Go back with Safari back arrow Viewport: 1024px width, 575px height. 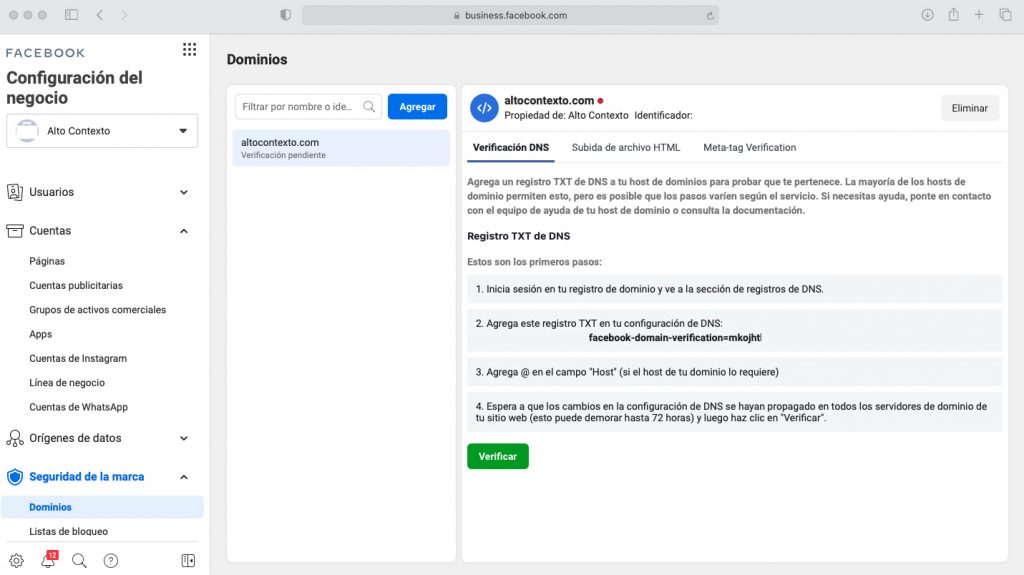pos(100,15)
